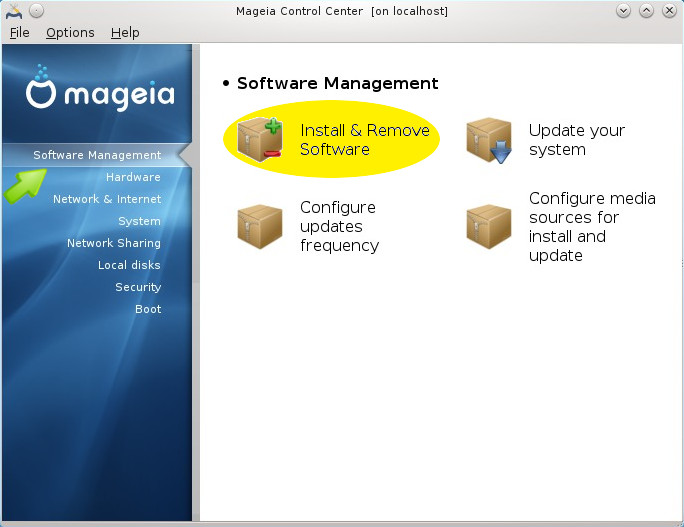
Task: Switch to the Hardware section
Action: click(133, 177)
